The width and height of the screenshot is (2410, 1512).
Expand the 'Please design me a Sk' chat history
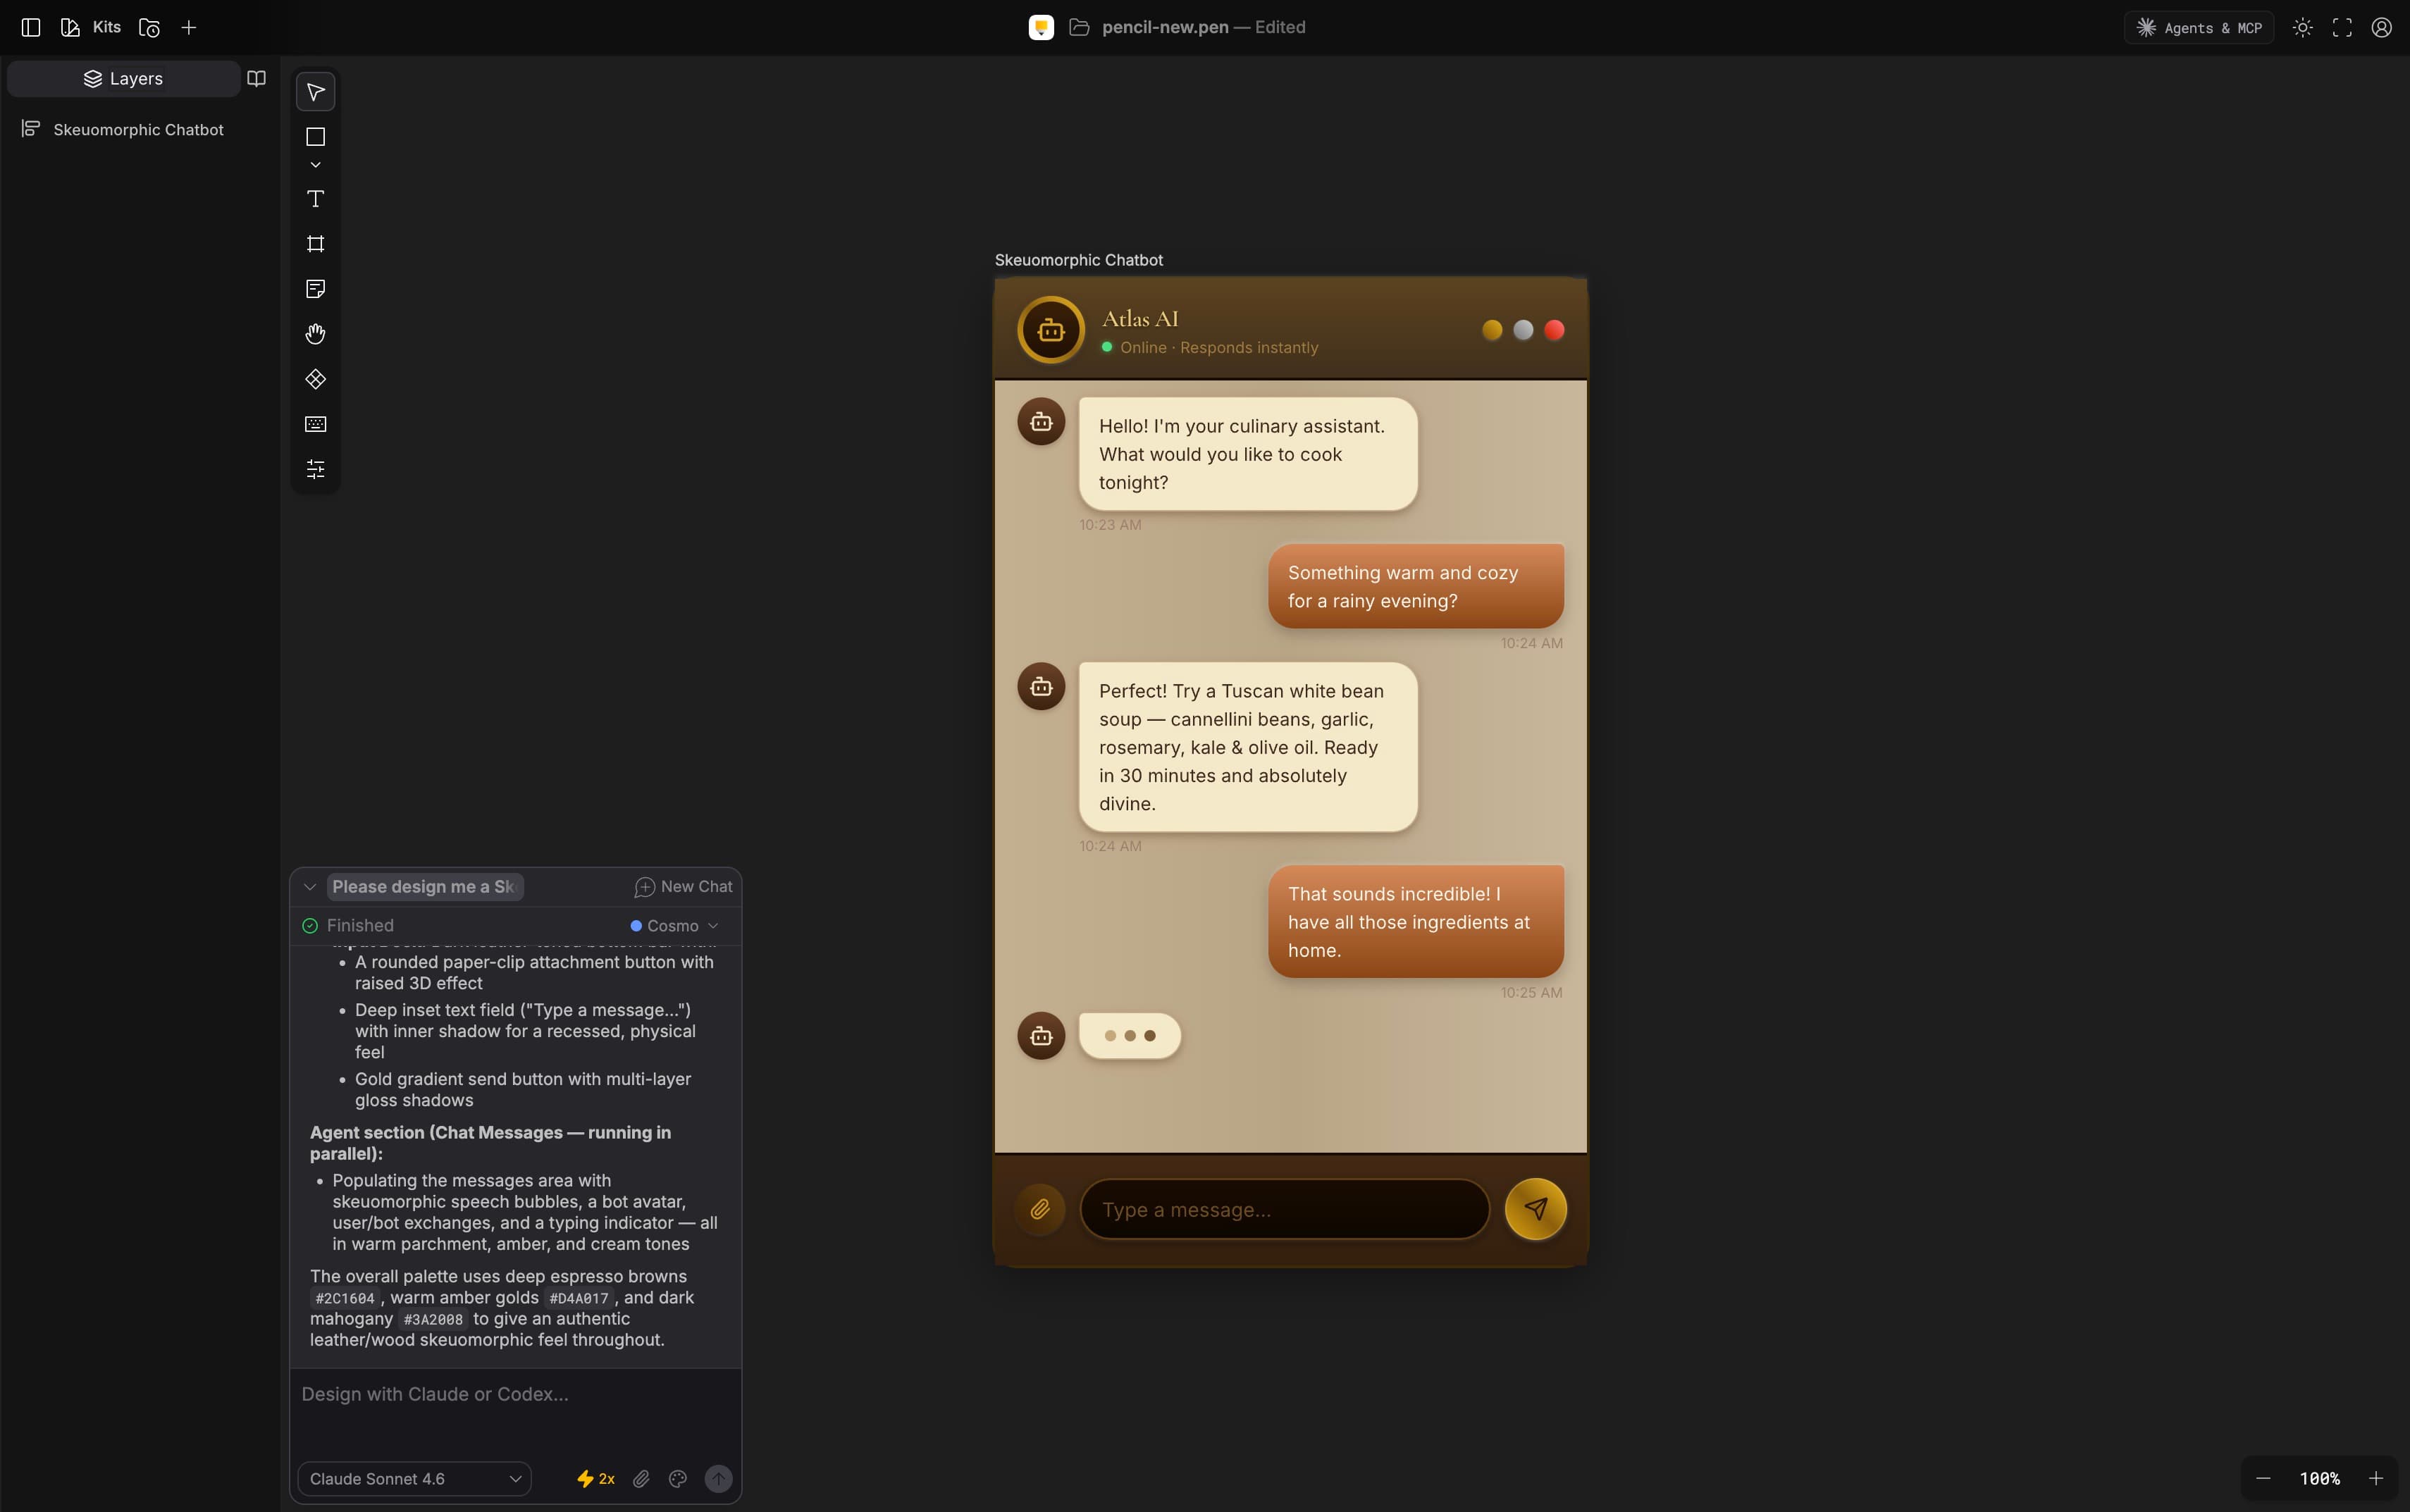pos(310,886)
